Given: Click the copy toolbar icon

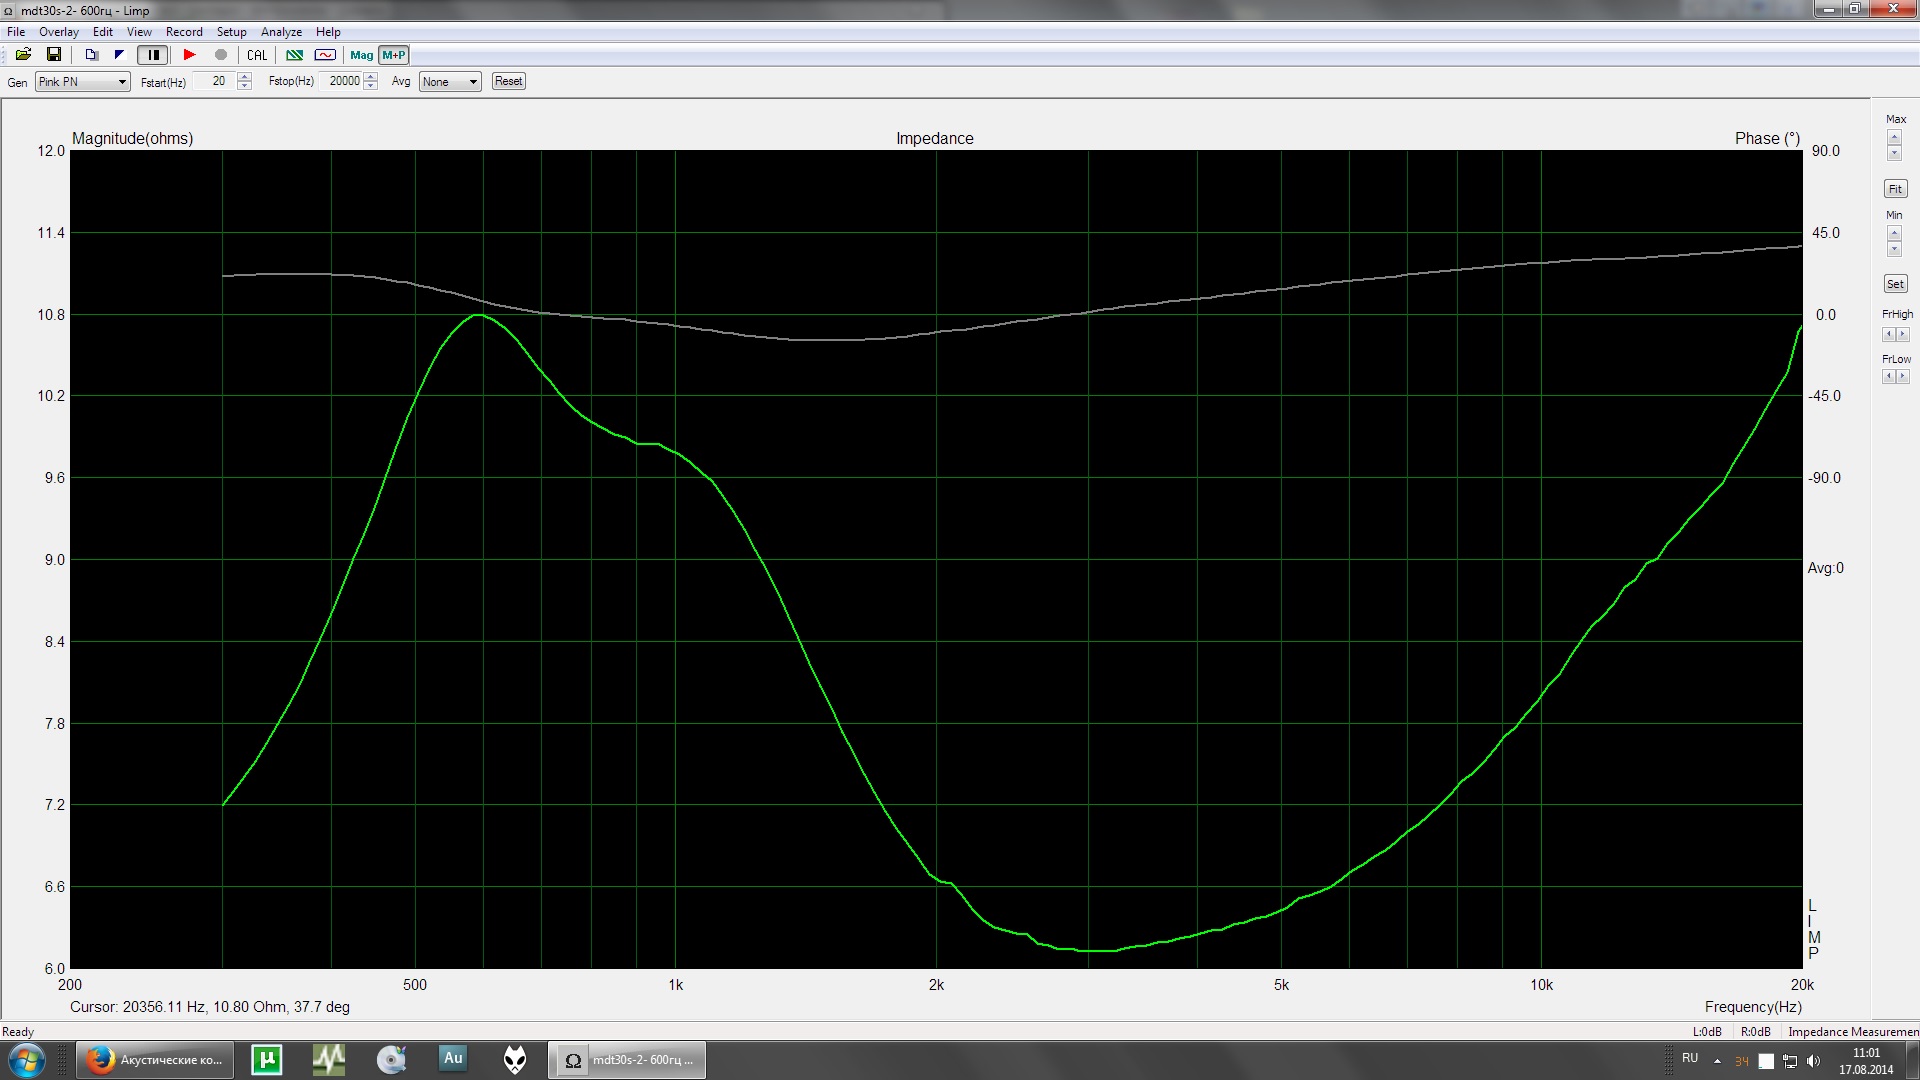Looking at the screenshot, I should pos(91,55).
